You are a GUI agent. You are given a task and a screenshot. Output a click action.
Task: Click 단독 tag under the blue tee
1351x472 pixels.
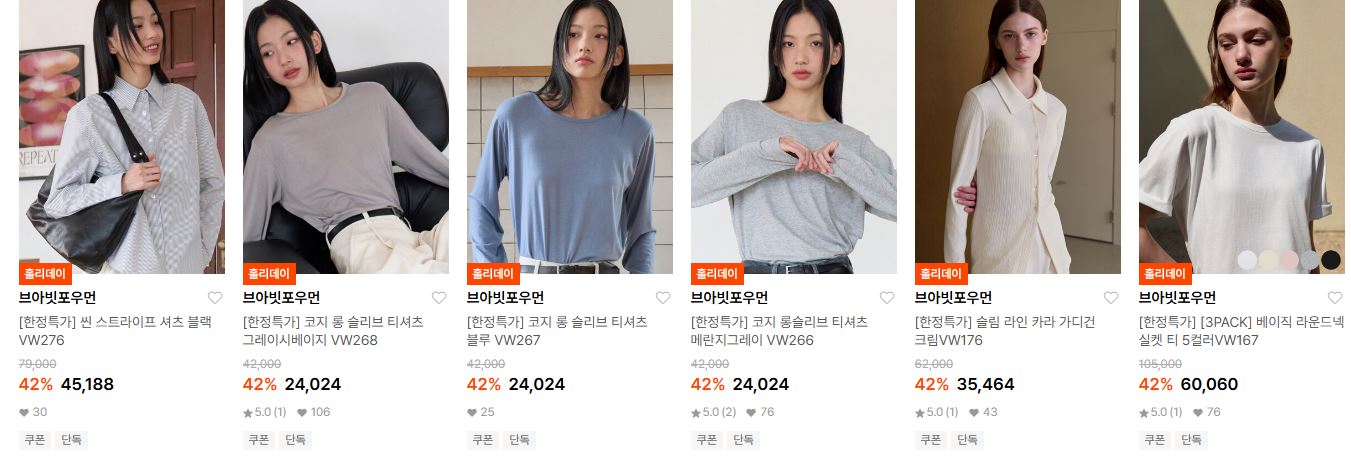[x=519, y=439]
